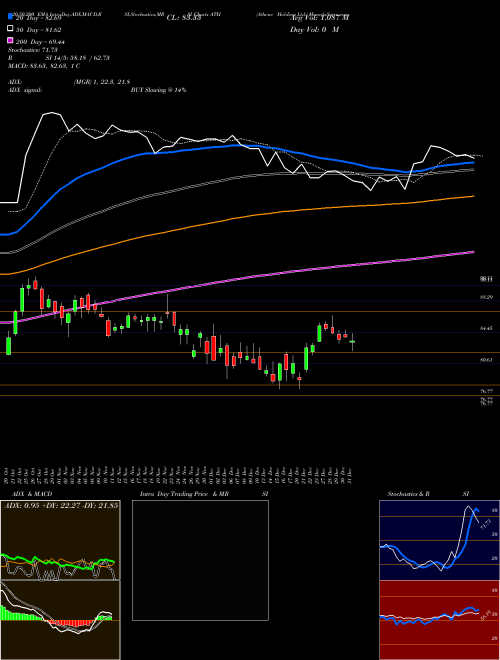This screenshot has height=660, width=500.
Task: Select the '50 Day = 81.62' legend text
Action: pos(38,30)
